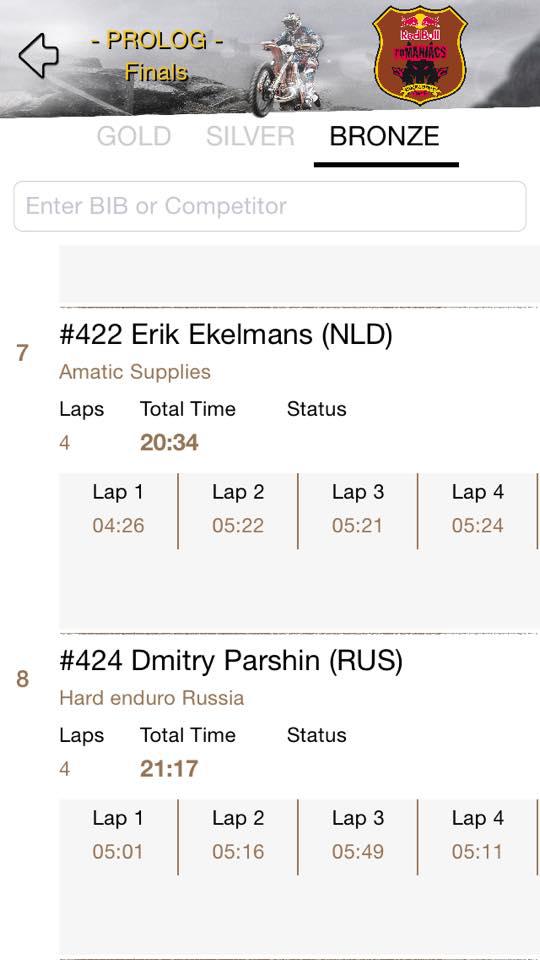
Task: Switch to the GOLD tab
Action: pyautogui.click(x=133, y=136)
